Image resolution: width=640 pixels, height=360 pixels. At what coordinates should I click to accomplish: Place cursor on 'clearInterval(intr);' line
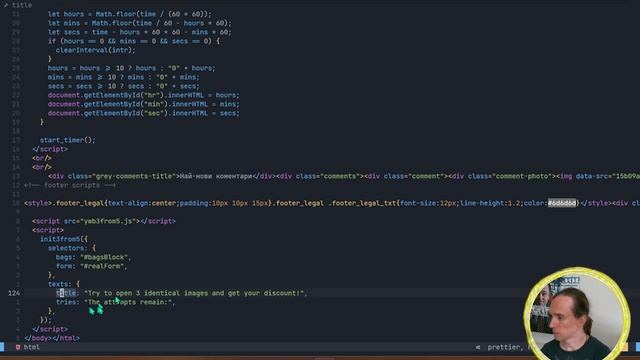point(96,50)
